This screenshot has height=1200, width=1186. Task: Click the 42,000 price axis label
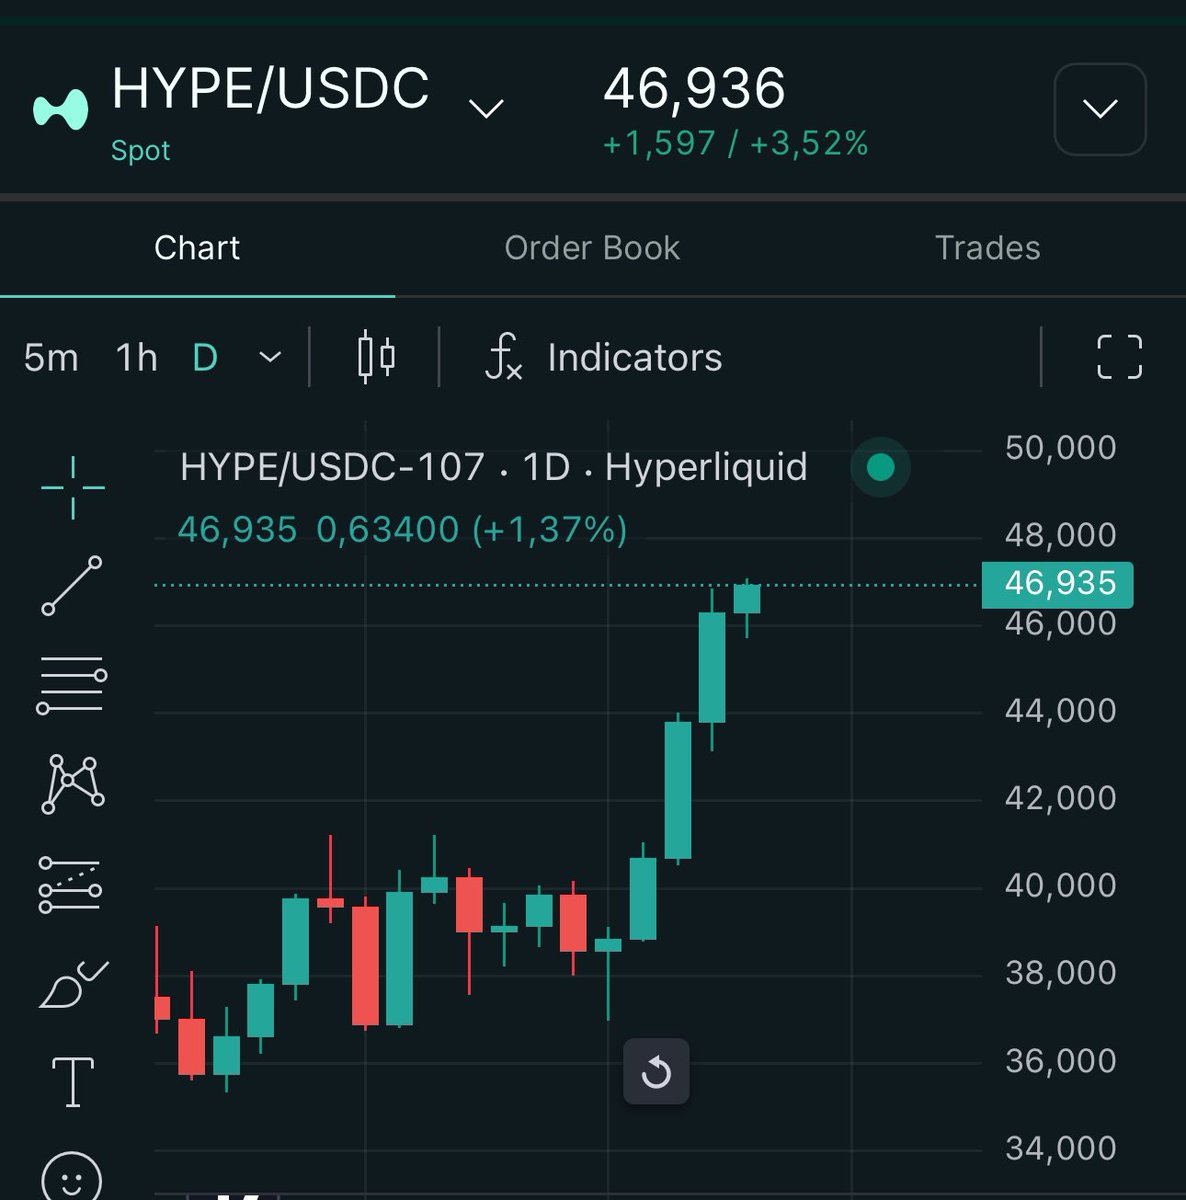1061,797
